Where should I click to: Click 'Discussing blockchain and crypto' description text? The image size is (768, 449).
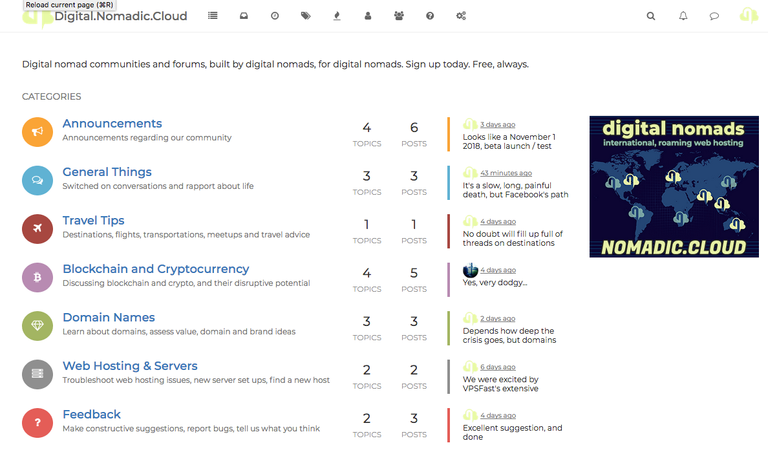tap(186, 283)
